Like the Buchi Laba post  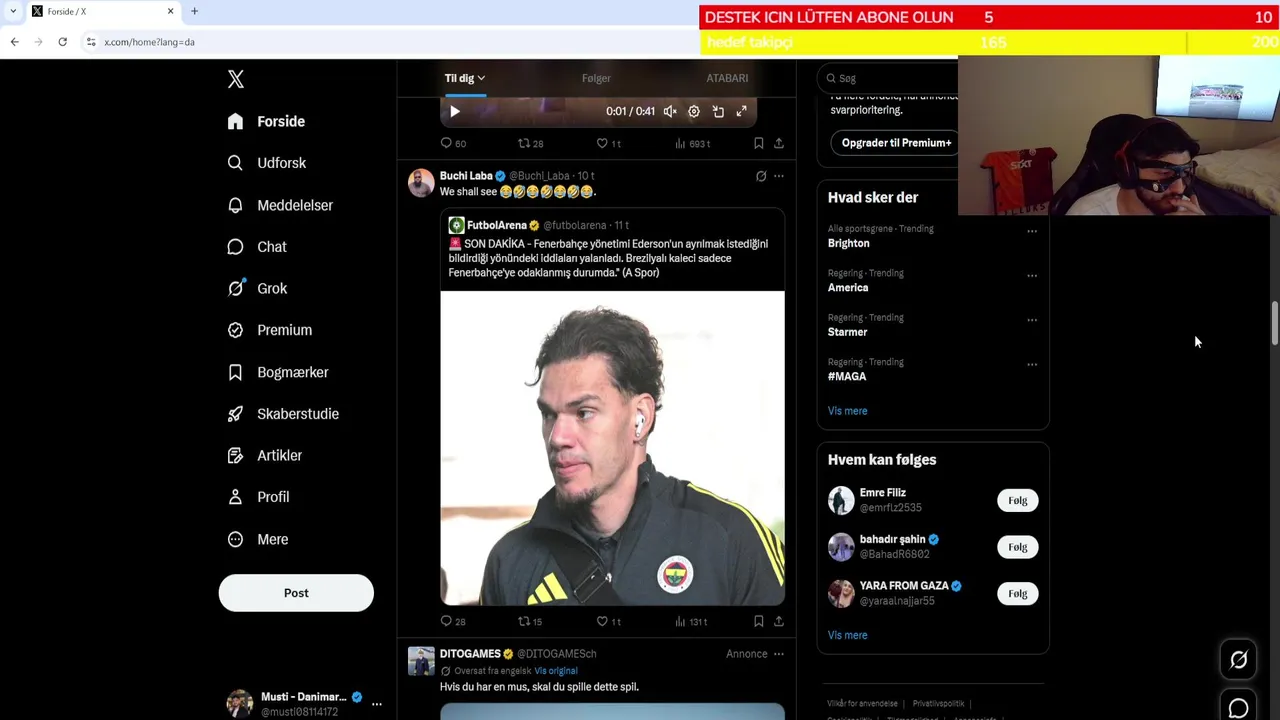(x=608, y=621)
